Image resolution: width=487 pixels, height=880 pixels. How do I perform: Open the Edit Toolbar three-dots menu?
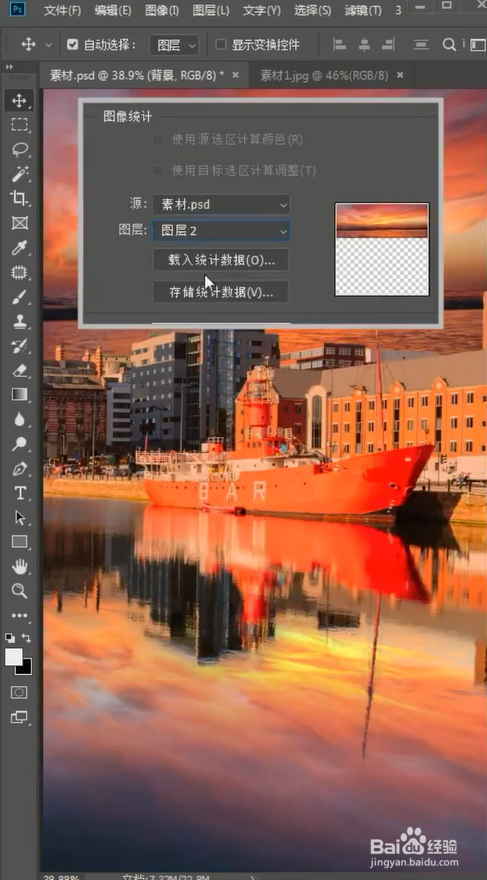point(20,616)
